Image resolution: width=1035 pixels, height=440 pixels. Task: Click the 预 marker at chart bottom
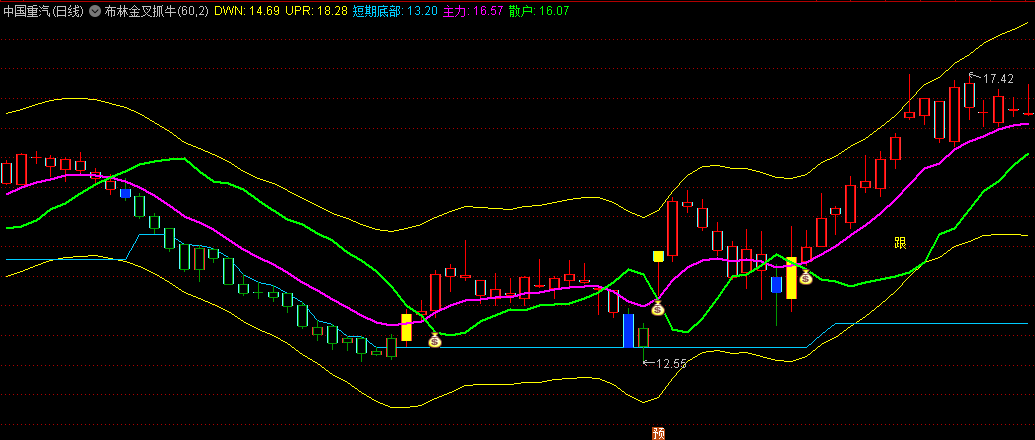[658, 433]
